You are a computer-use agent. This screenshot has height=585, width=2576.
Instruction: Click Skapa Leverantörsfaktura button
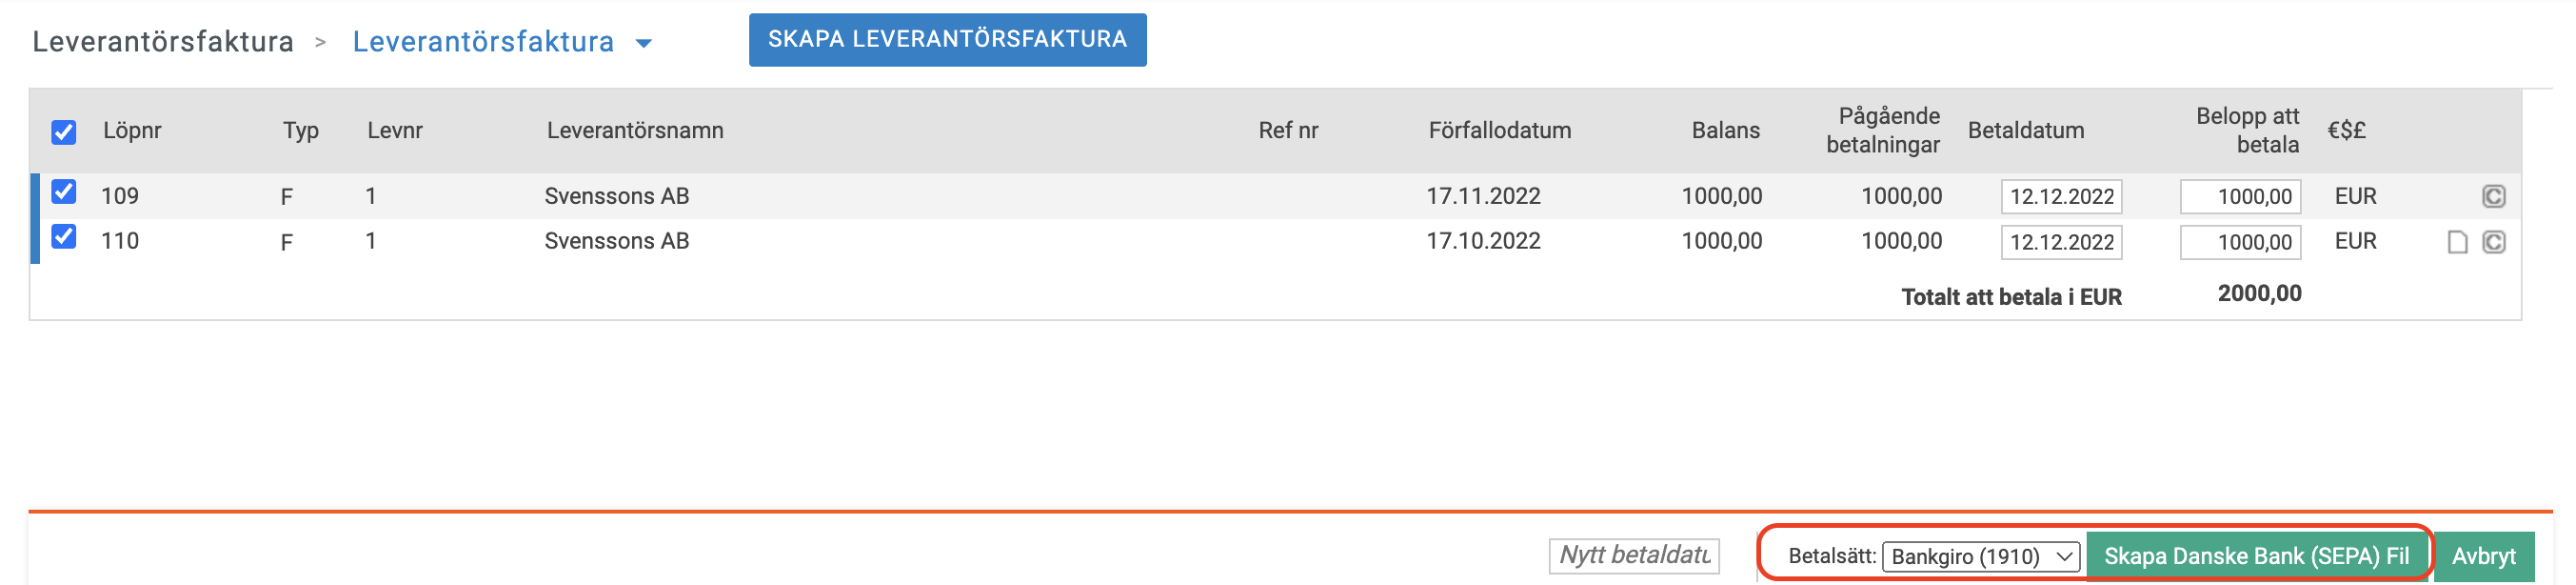pos(947,40)
